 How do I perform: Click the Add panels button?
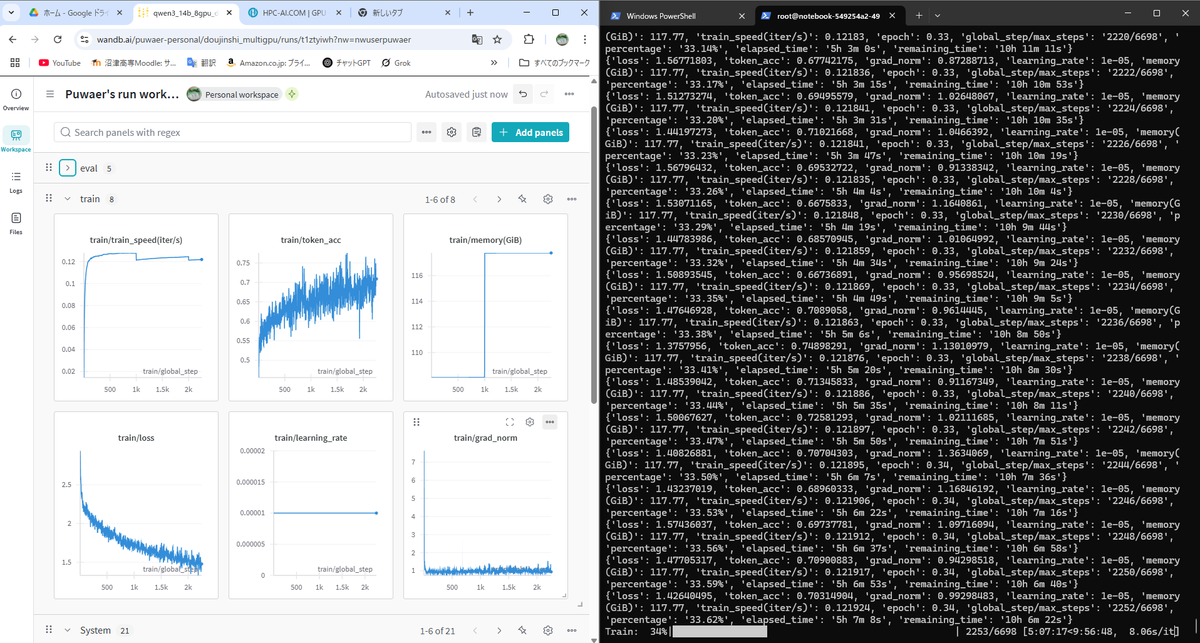[530, 132]
